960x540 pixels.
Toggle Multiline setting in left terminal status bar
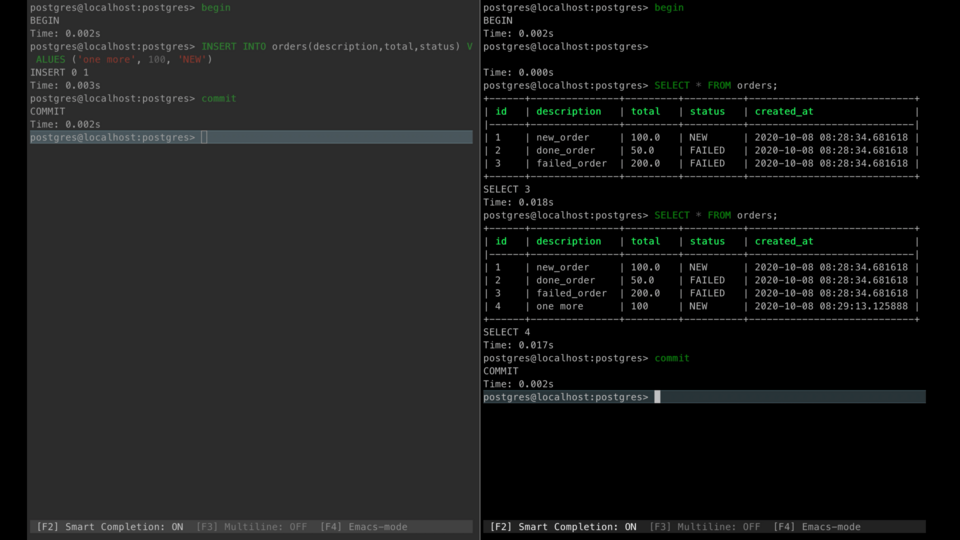pyautogui.click(x=252, y=527)
